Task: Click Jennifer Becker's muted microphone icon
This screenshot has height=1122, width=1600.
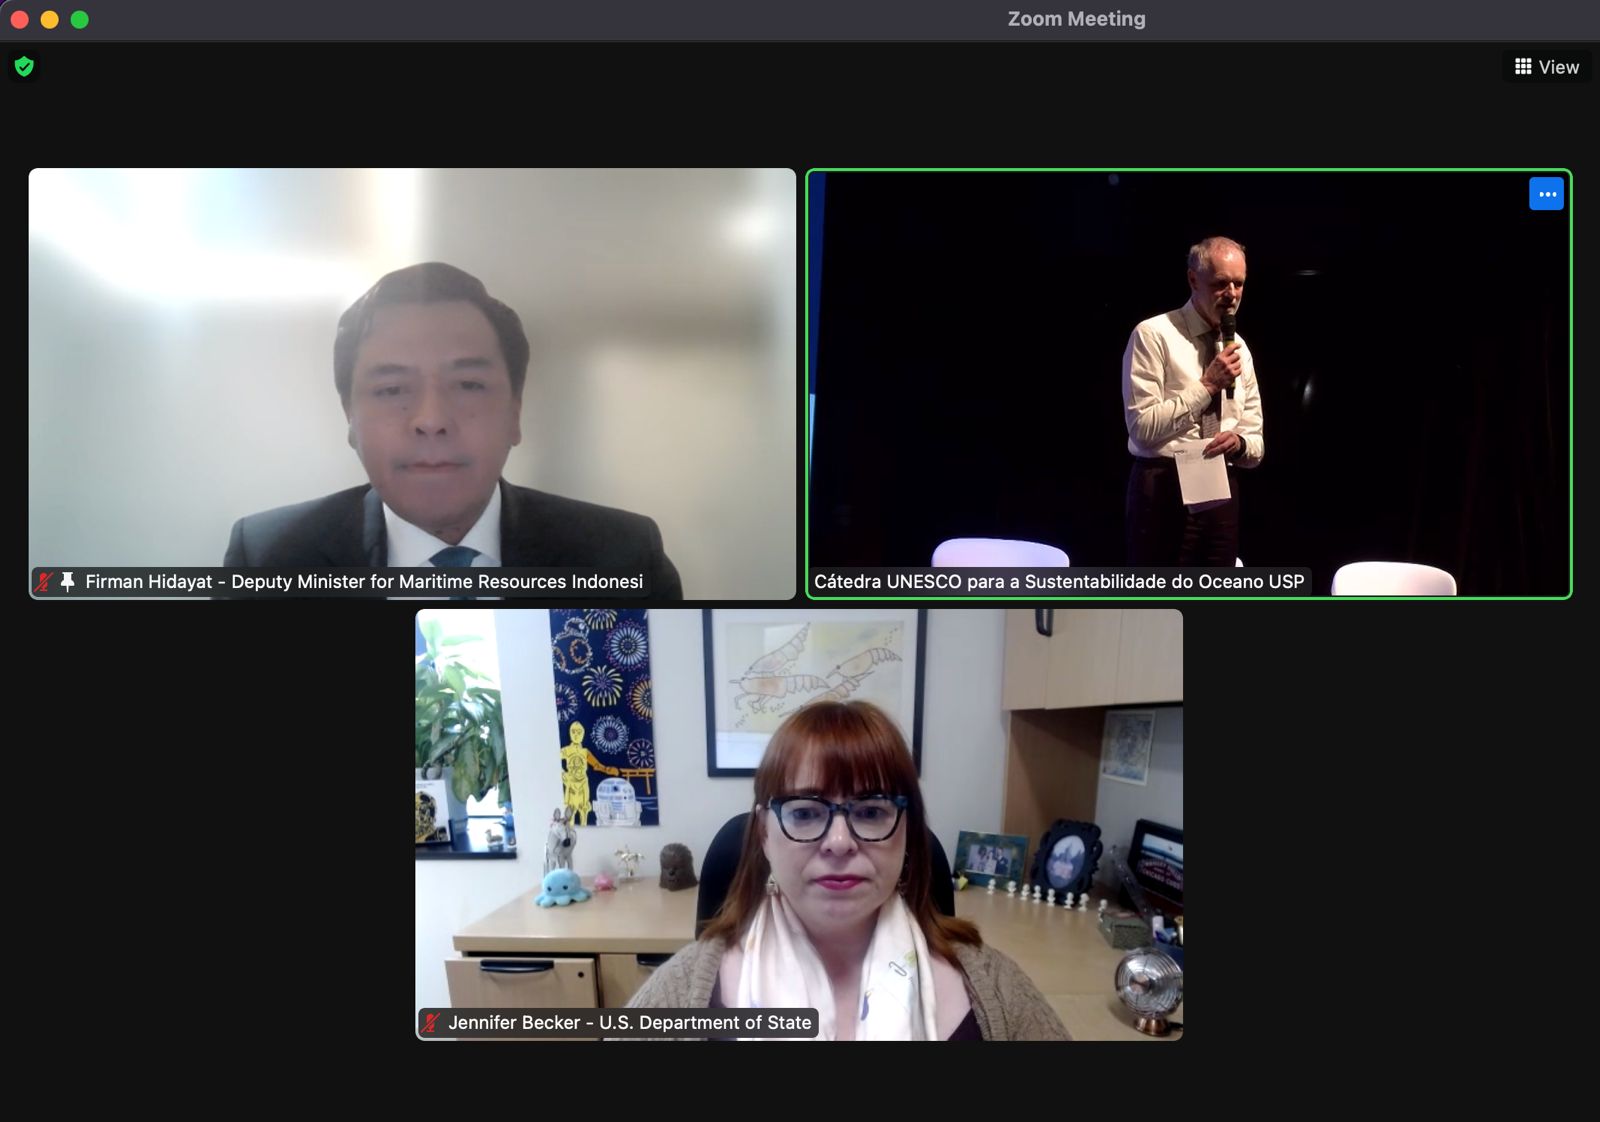Action: pyautogui.click(x=431, y=1023)
